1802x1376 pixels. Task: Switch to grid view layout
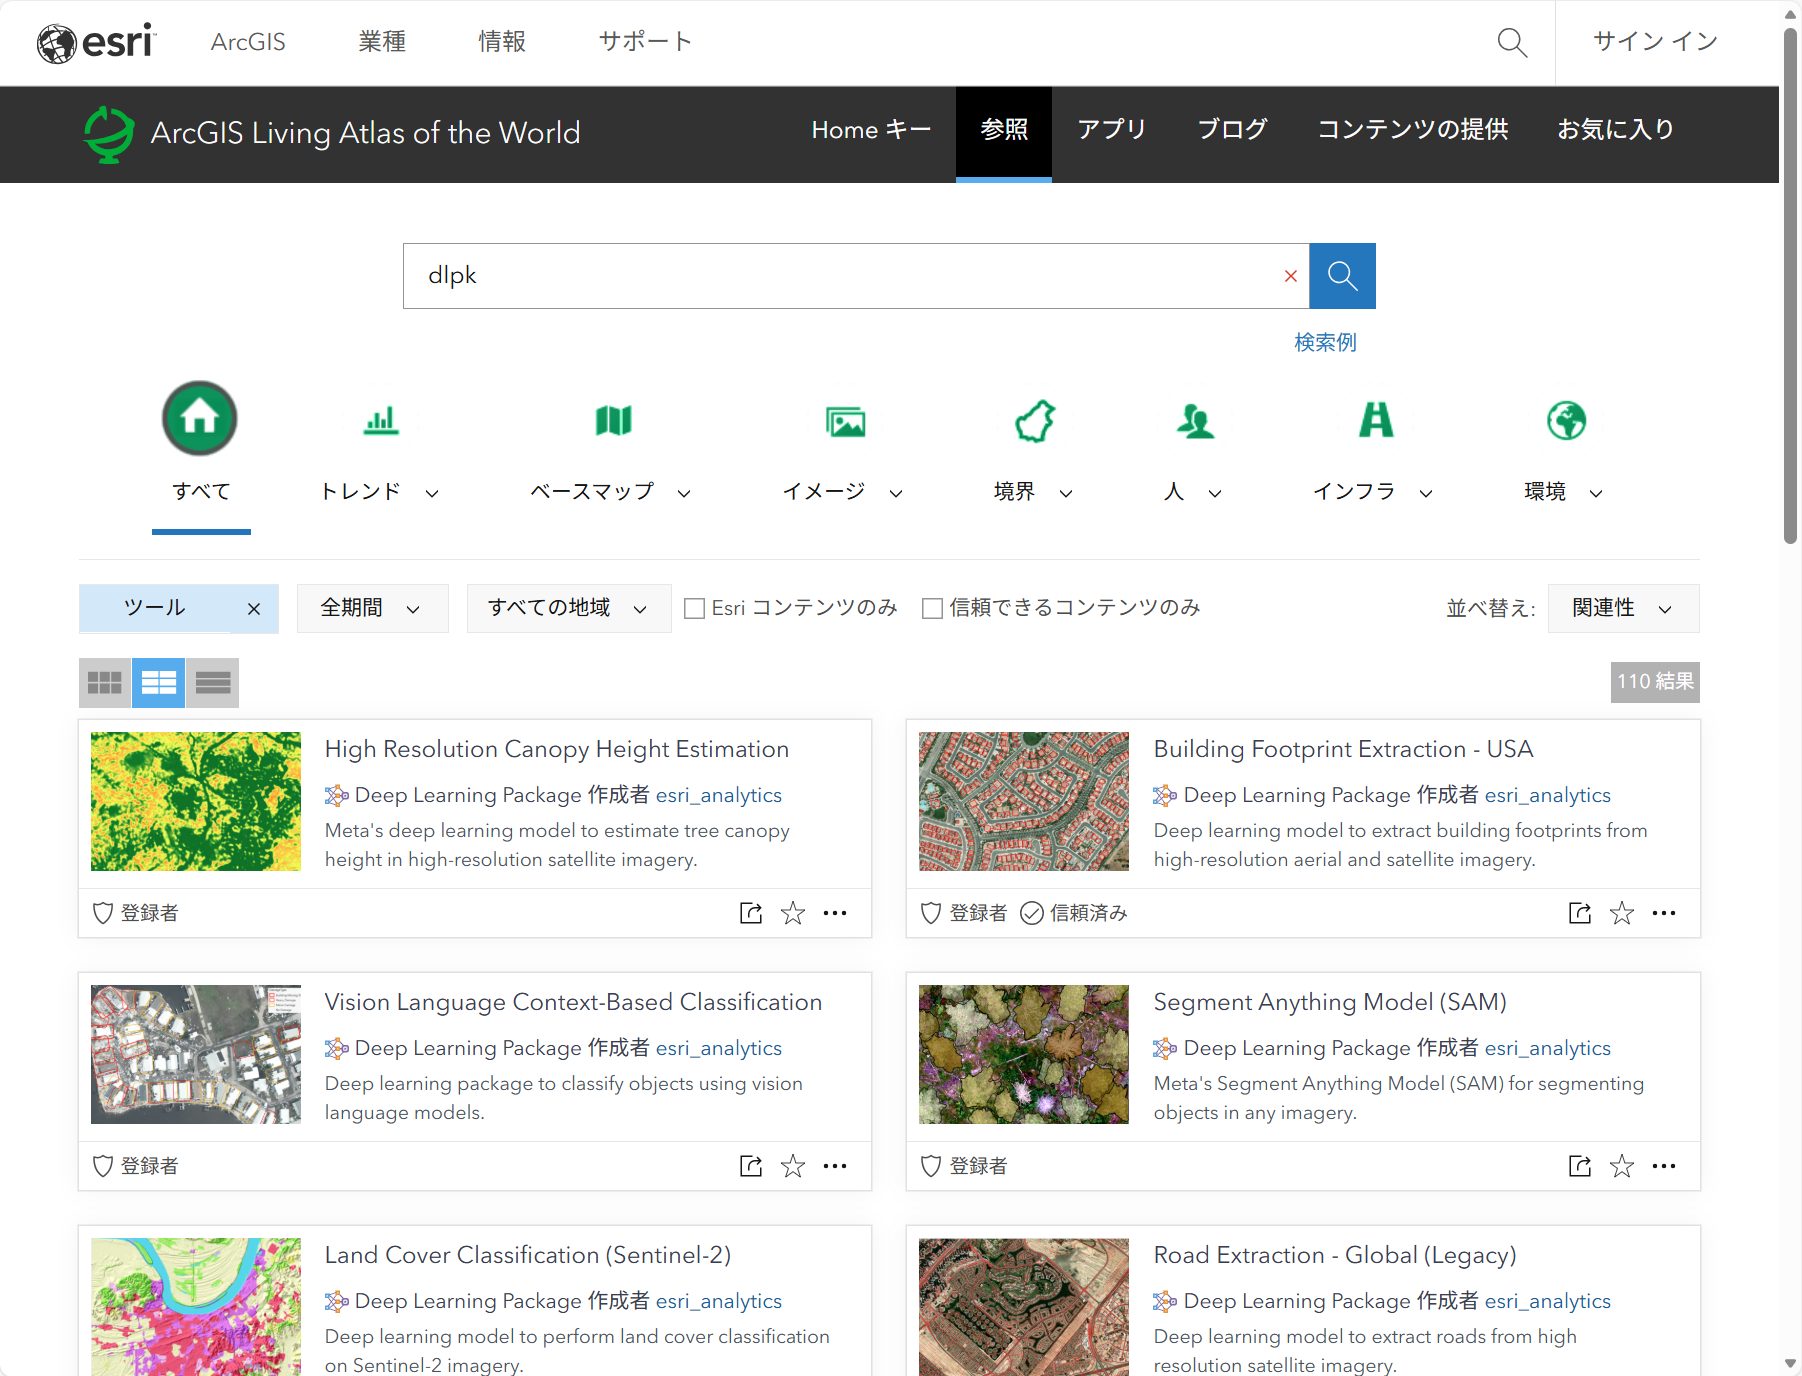[x=104, y=683]
